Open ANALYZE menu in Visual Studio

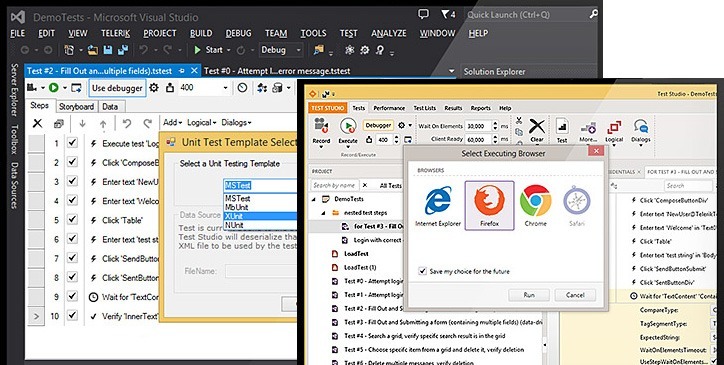(x=389, y=33)
